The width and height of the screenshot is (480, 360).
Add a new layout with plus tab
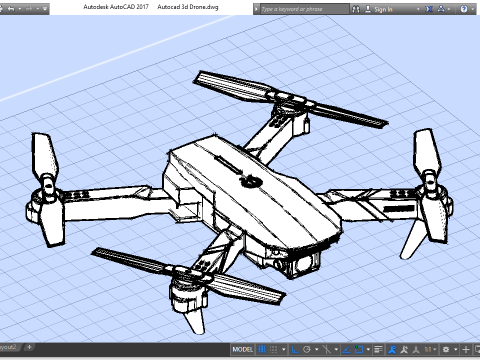29,347
